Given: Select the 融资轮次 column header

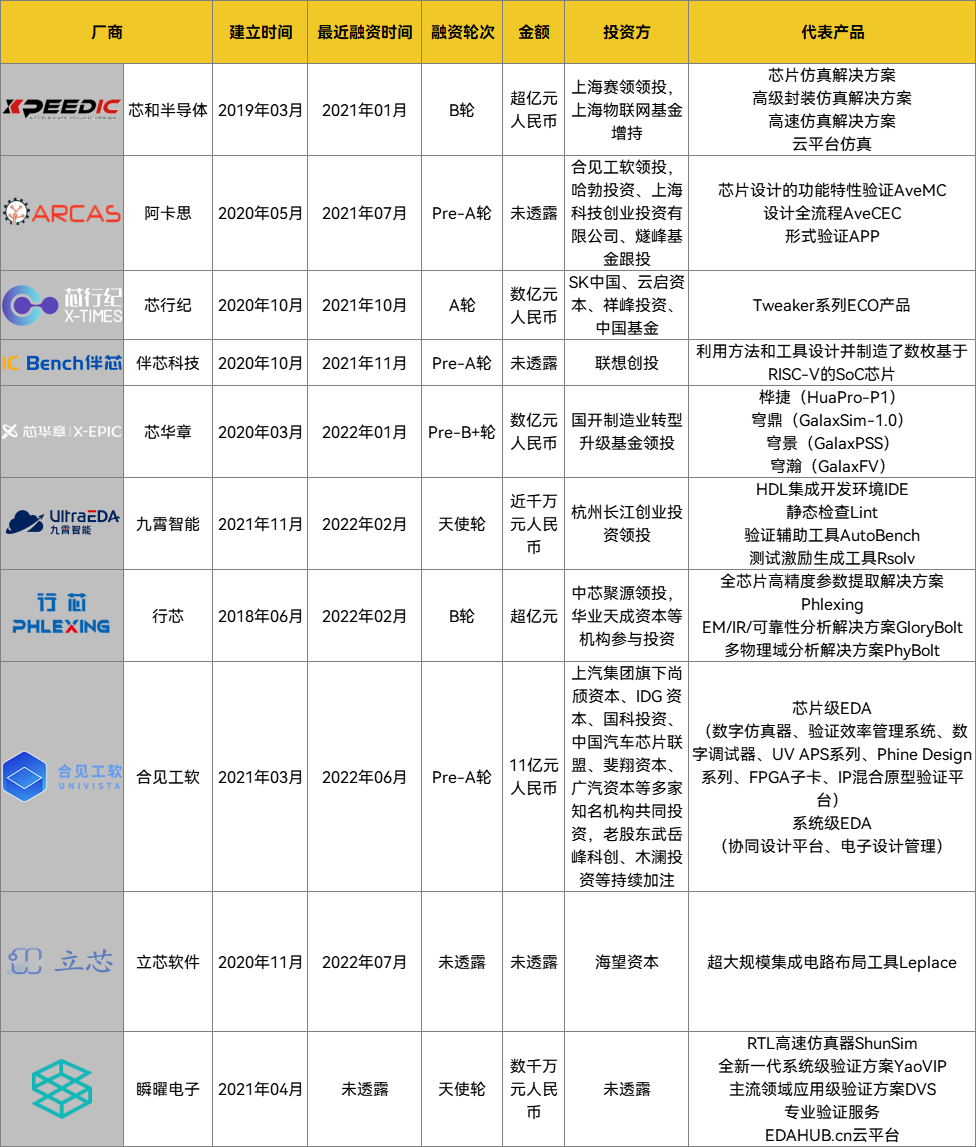Looking at the screenshot, I should pos(462,32).
